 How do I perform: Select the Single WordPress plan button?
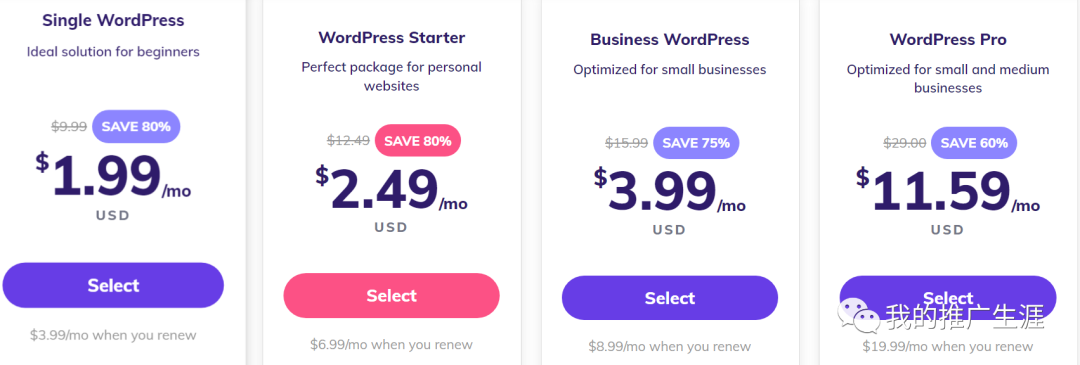113,285
